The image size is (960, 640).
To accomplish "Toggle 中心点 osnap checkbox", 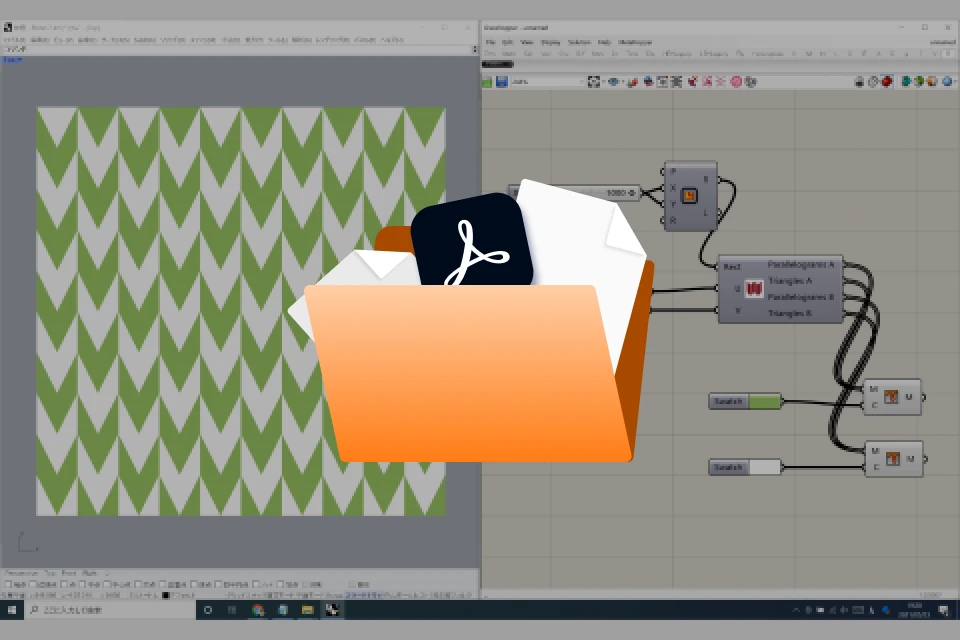I will coord(107,585).
